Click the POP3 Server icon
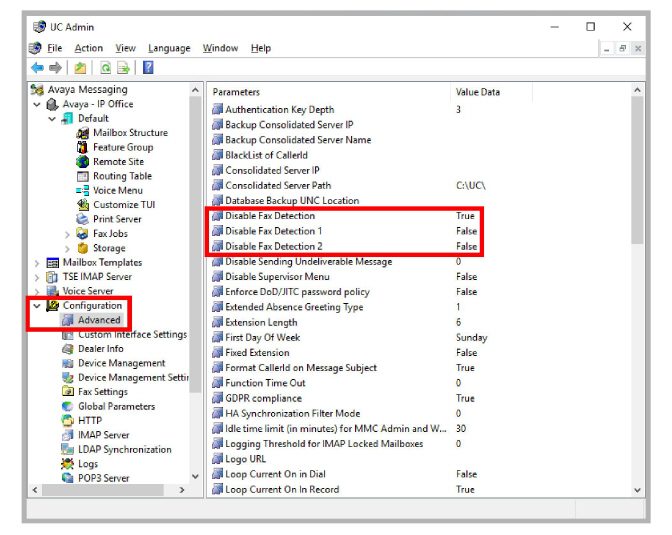 coord(67,478)
